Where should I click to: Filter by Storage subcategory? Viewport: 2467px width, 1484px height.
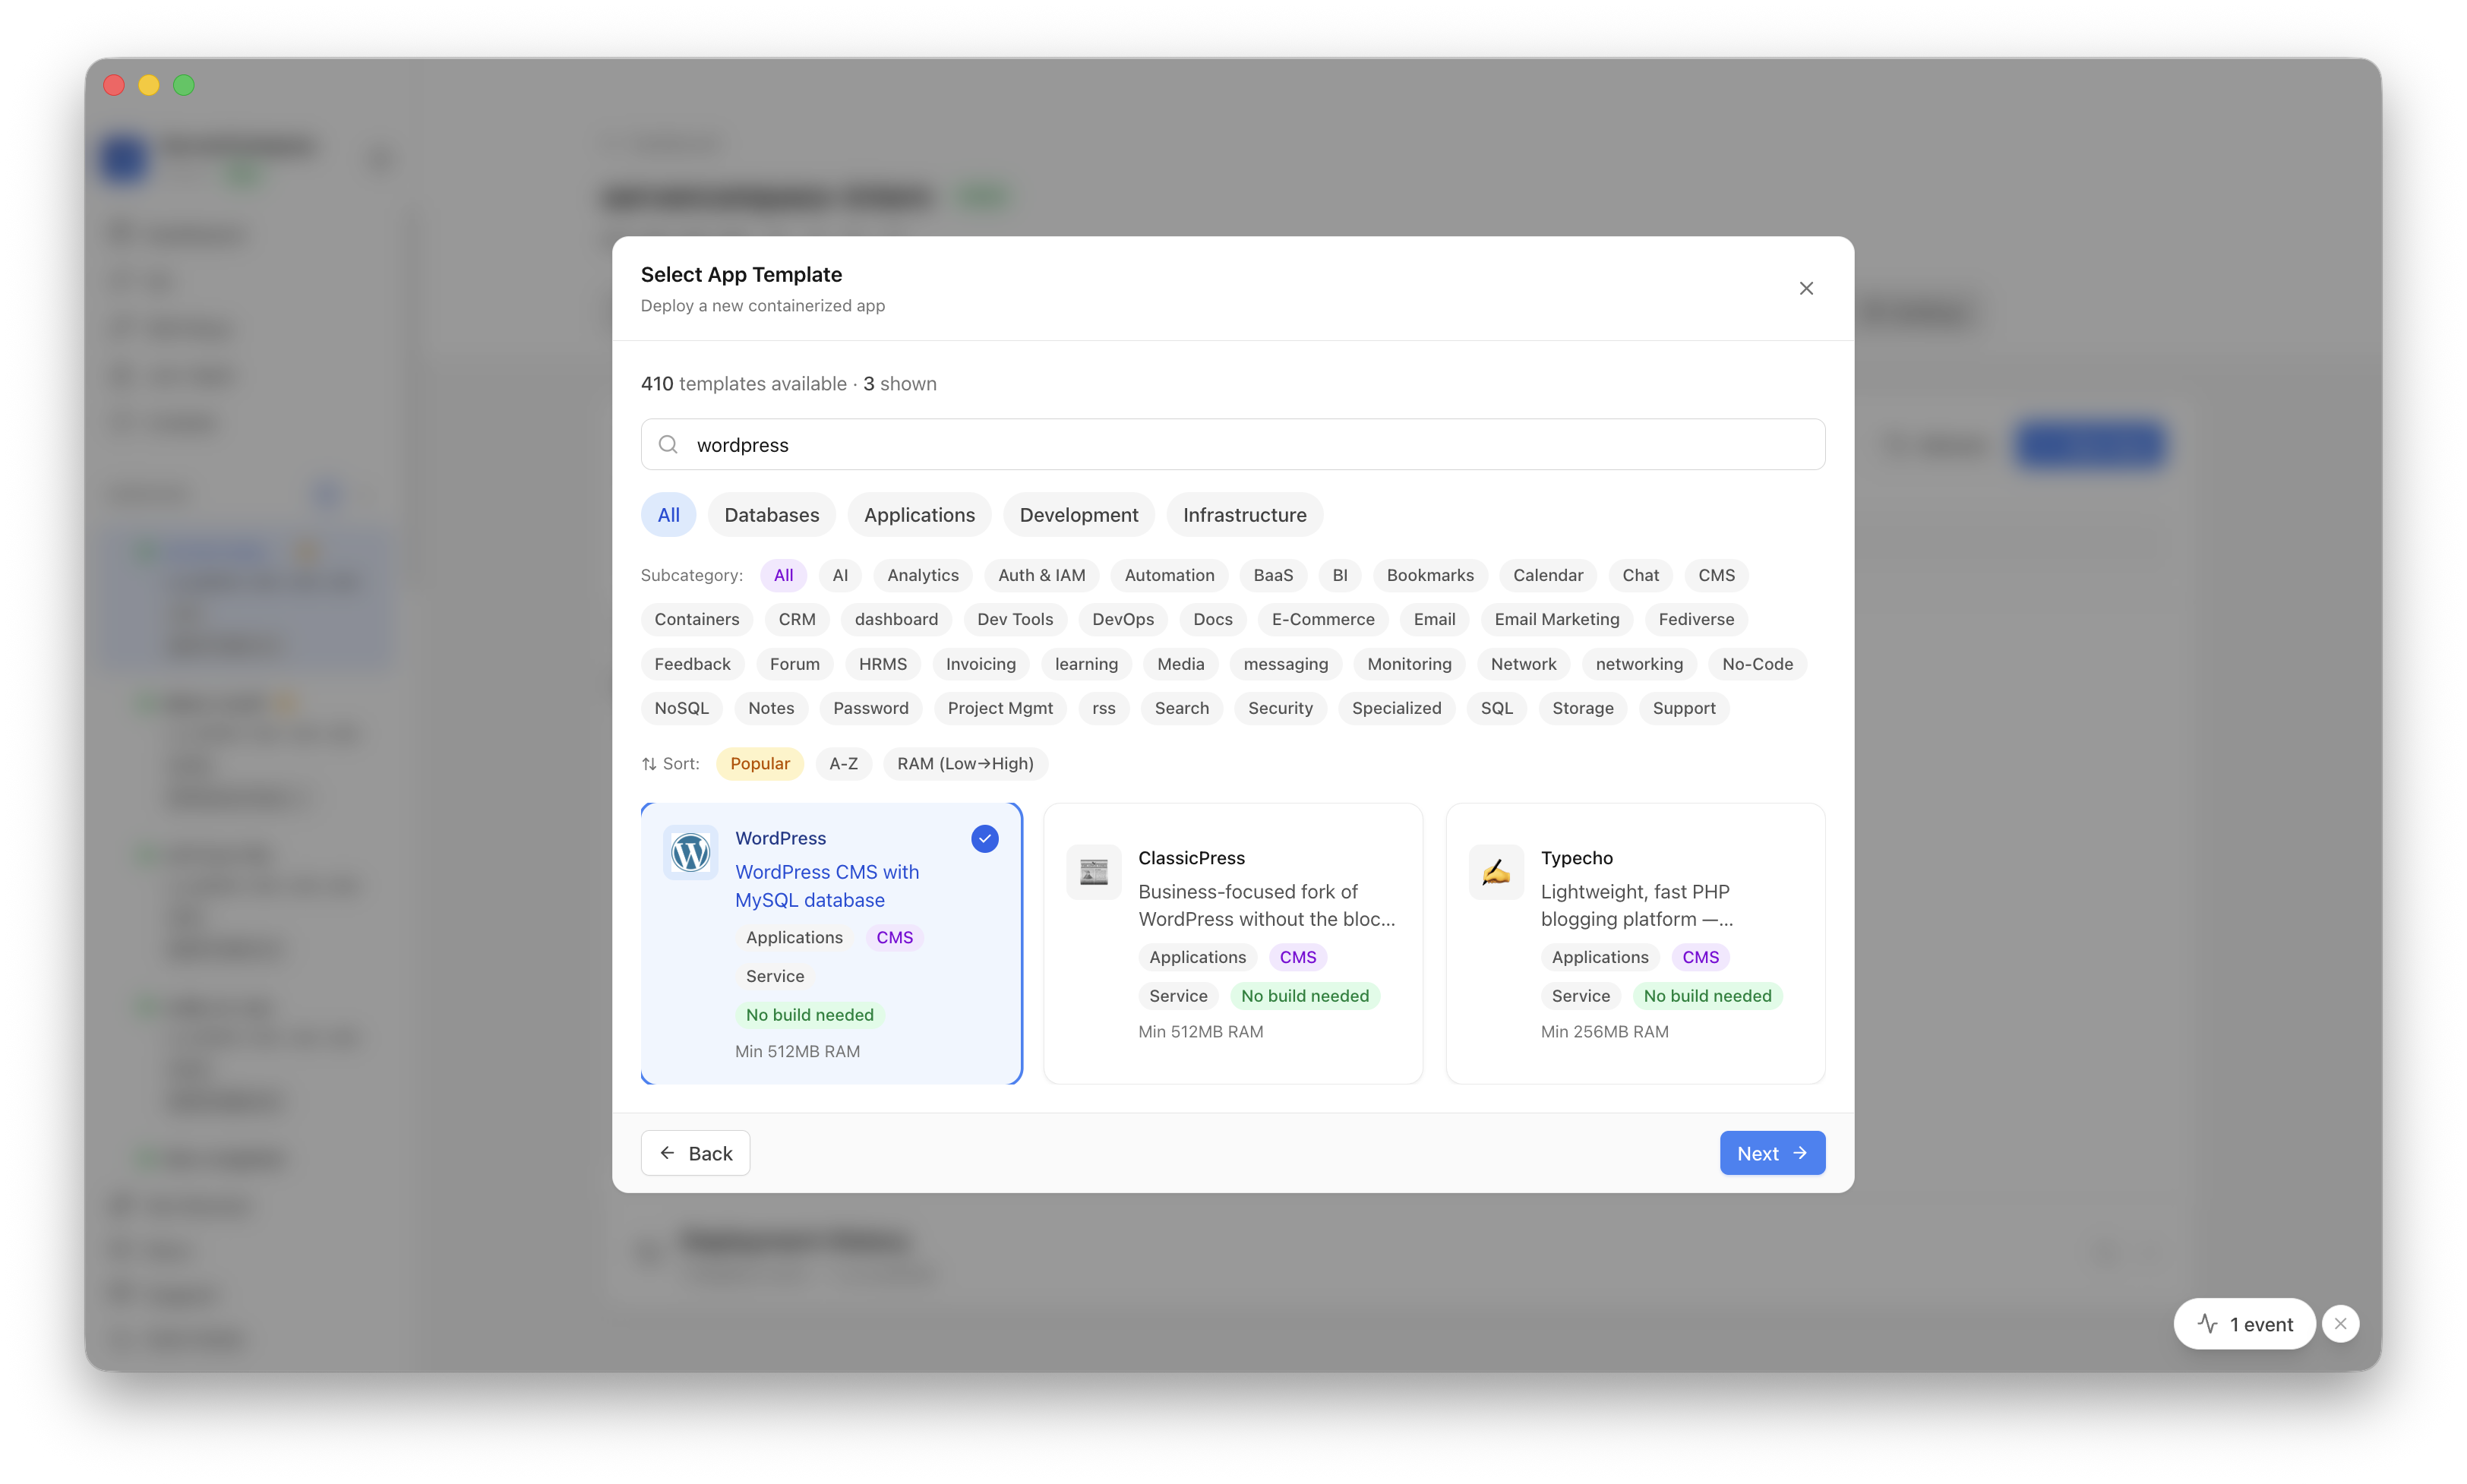1582,708
